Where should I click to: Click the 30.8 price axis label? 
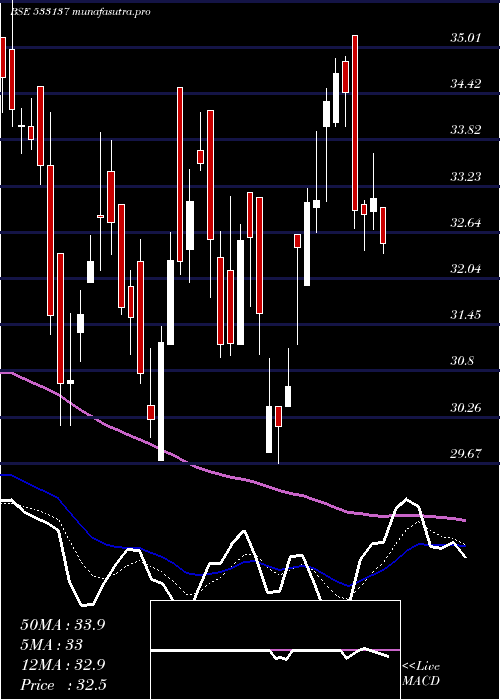click(x=462, y=361)
